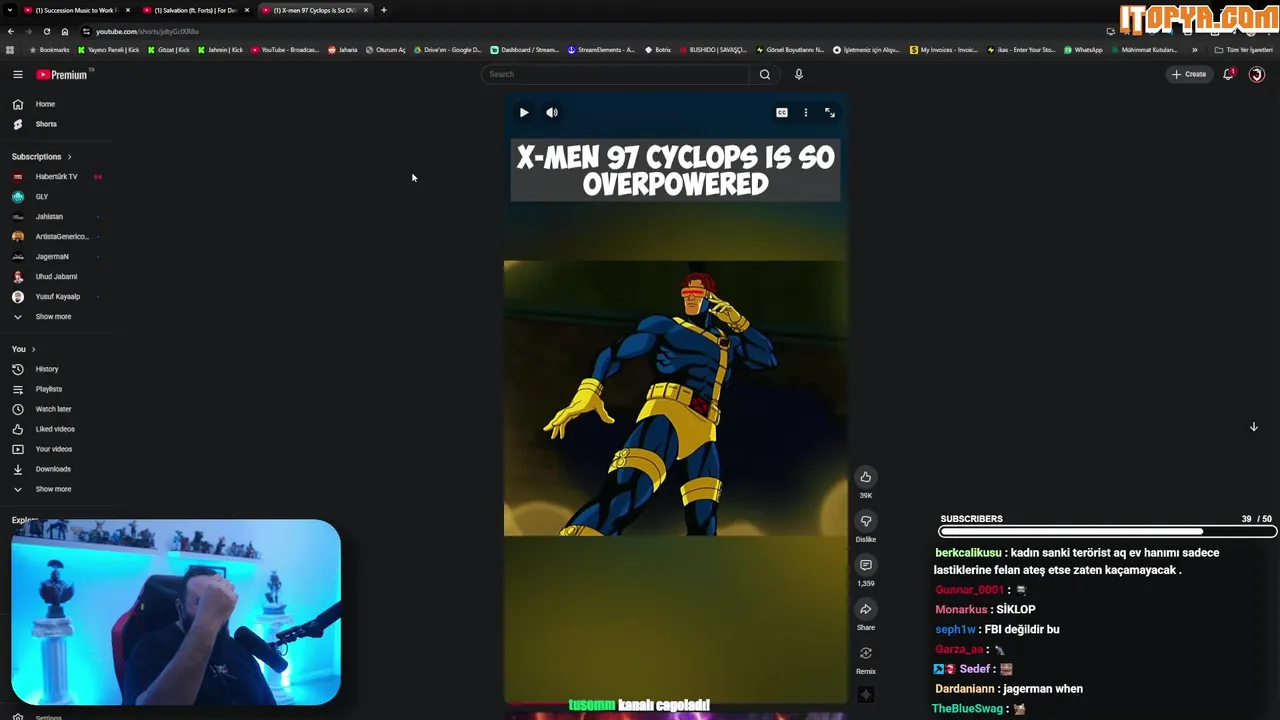This screenshot has height=720, width=1280.
Task: Share the Cyclops short
Action: 866,609
